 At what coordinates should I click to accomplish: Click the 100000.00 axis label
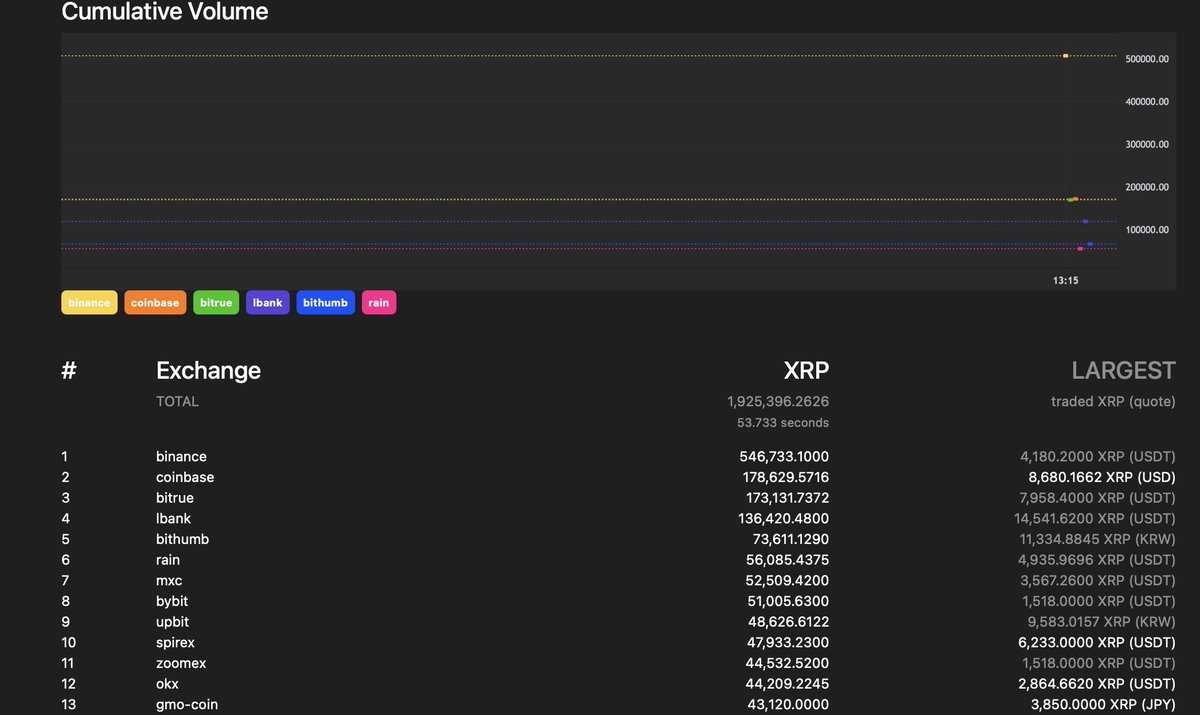tap(1147, 230)
